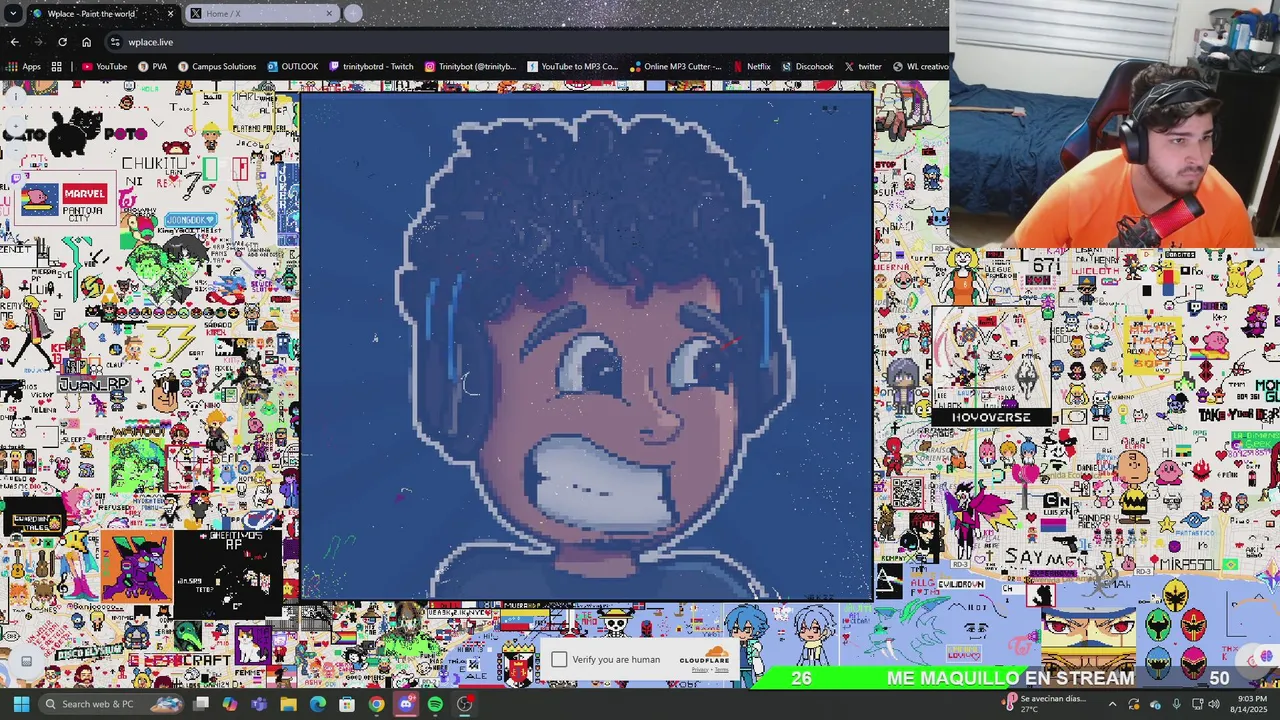The image size is (1280, 720).
Task: Open File Explorer from the taskbar
Action: click(x=288, y=704)
